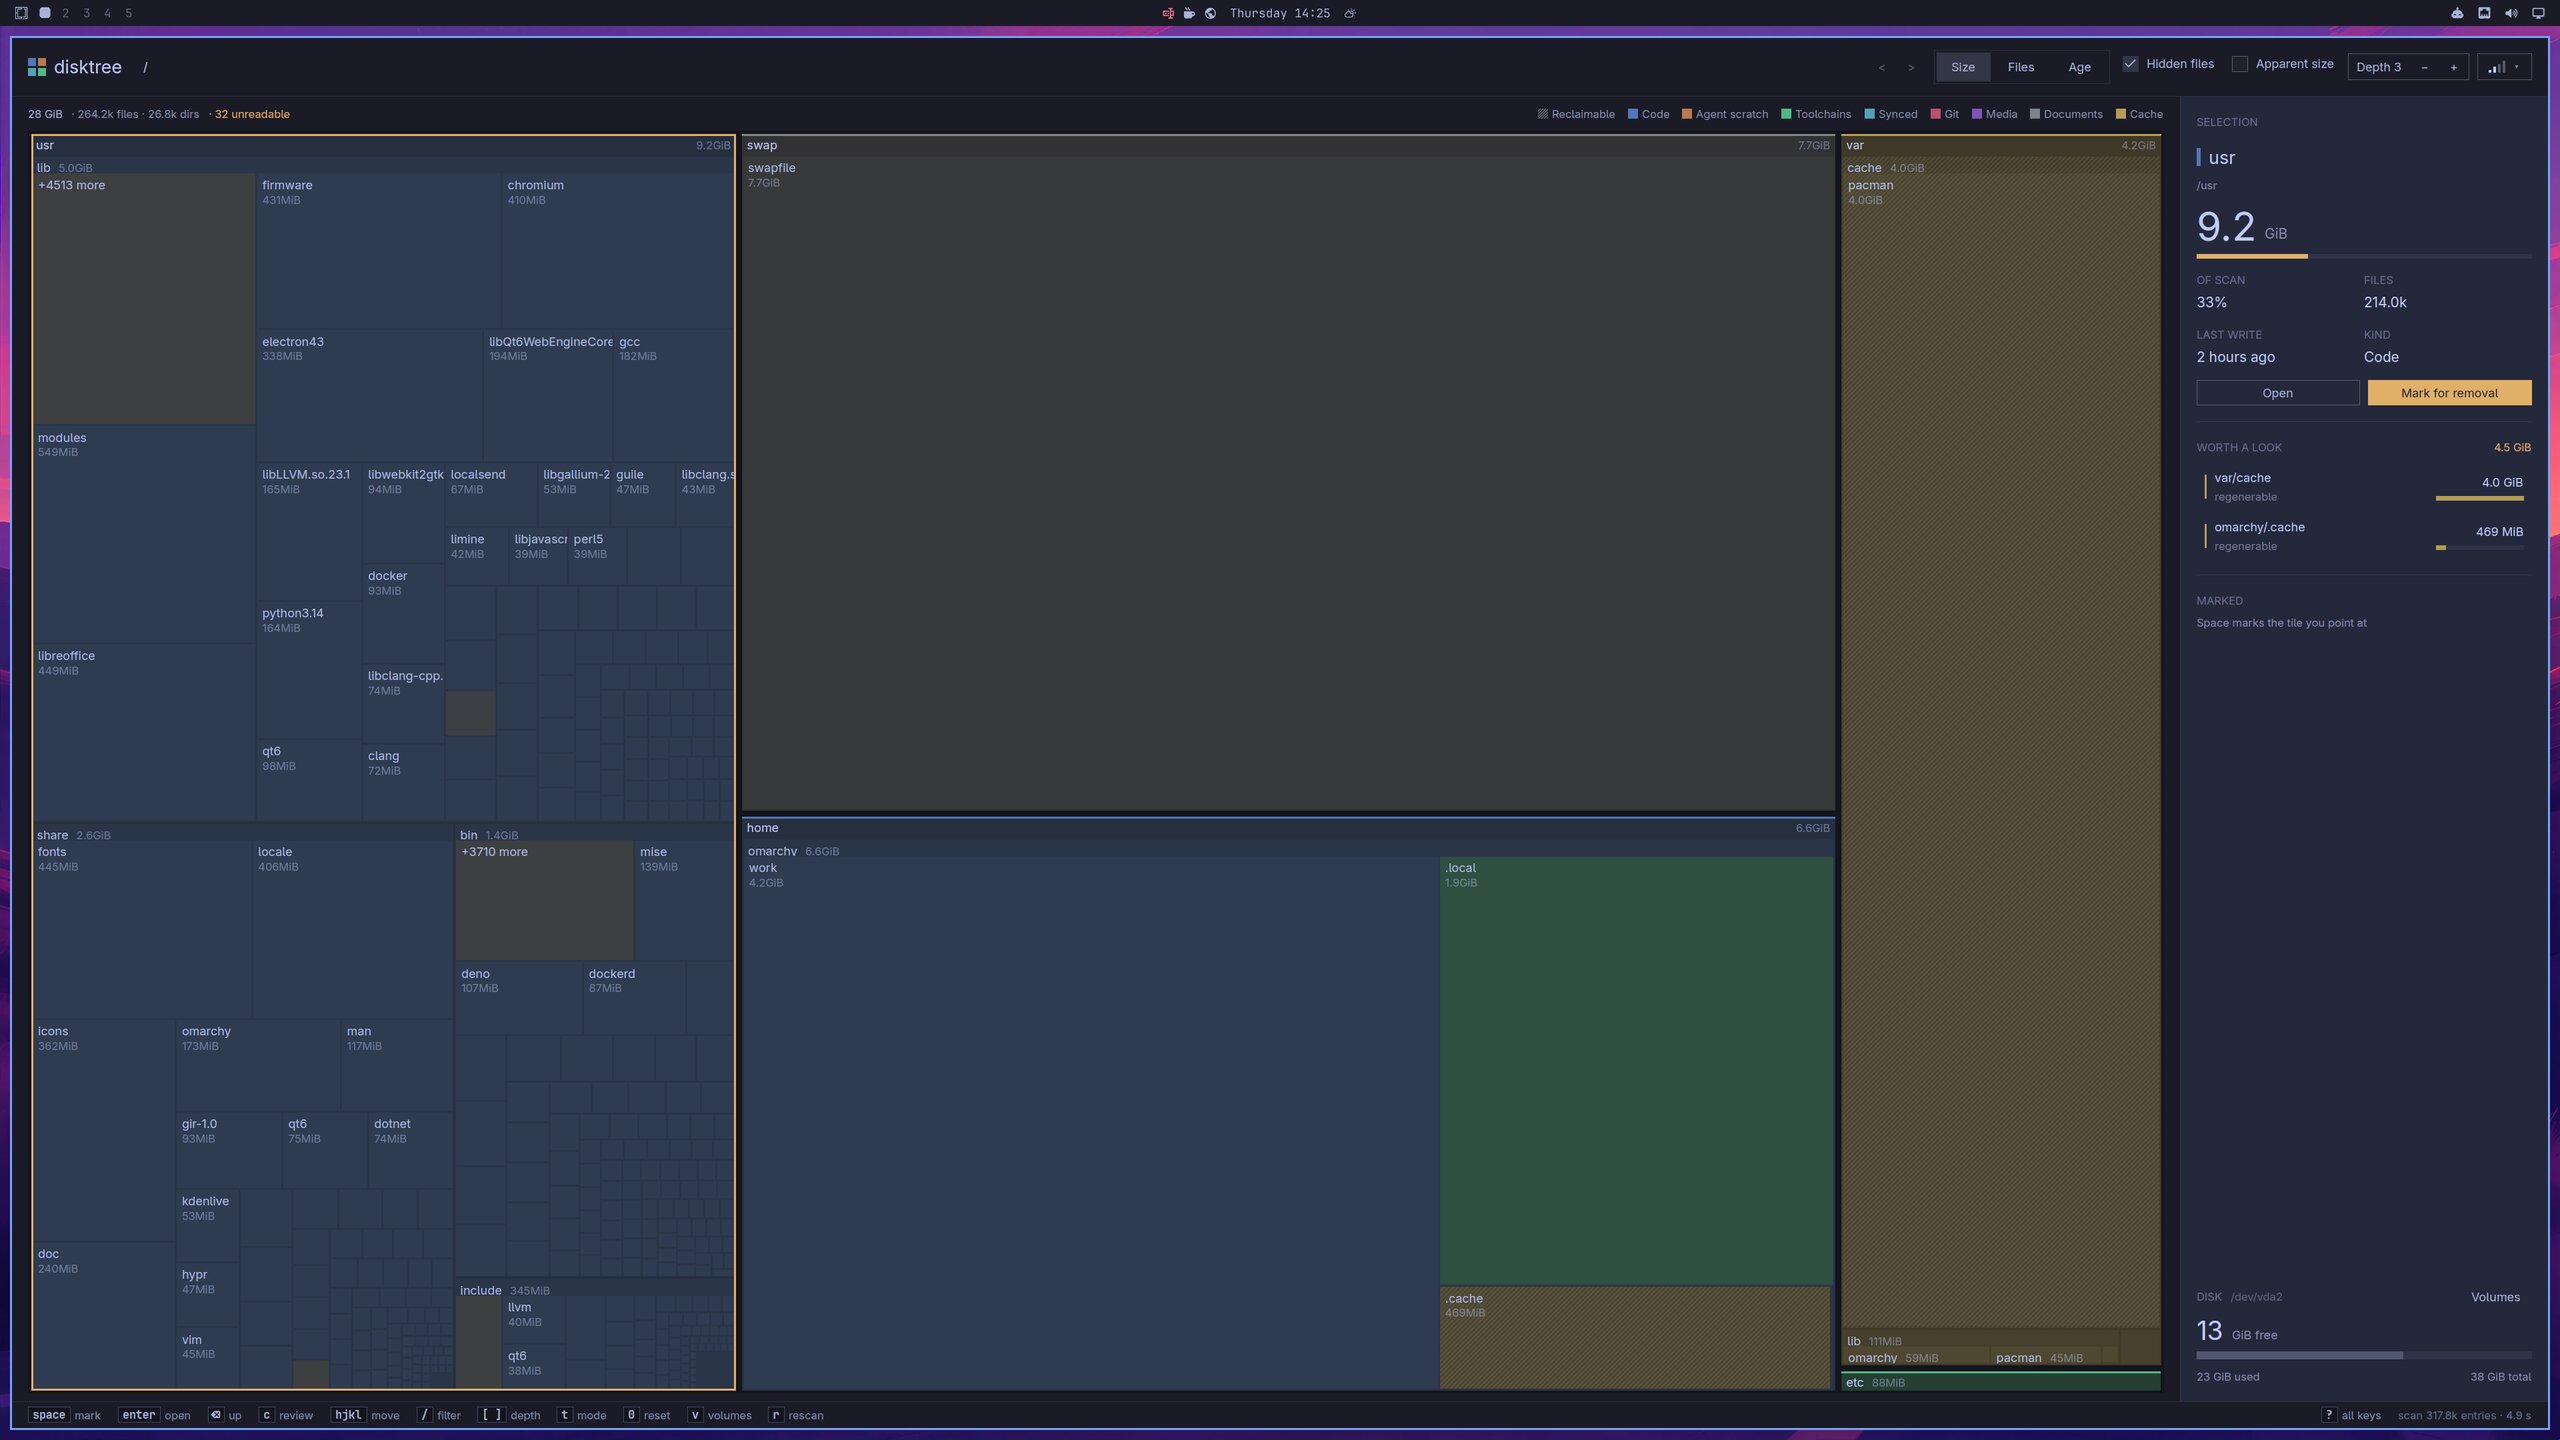Click the Code legend swatch
This screenshot has height=1440, width=2560.
click(x=1632, y=114)
